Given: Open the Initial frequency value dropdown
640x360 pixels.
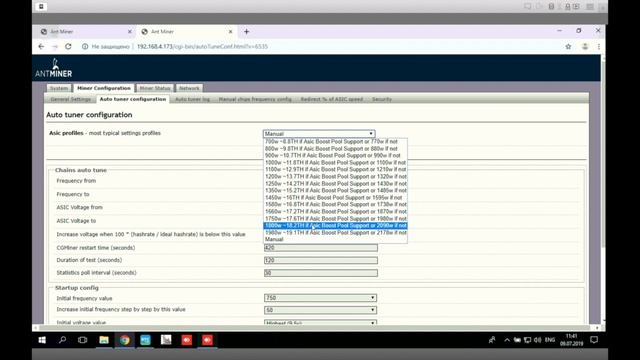Looking at the screenshot, I should (x=320, y=298).
